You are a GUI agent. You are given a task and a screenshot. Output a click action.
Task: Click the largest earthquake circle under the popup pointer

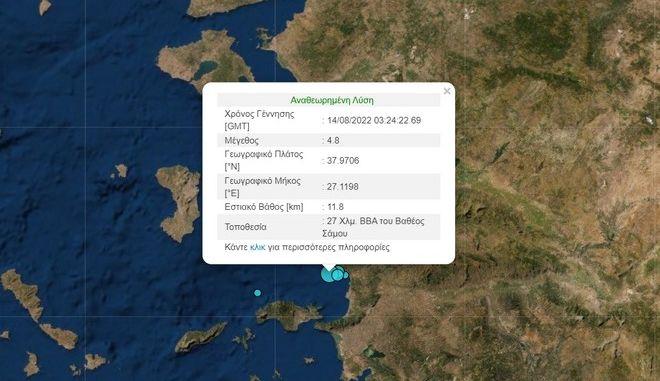(x=328, y=274)
